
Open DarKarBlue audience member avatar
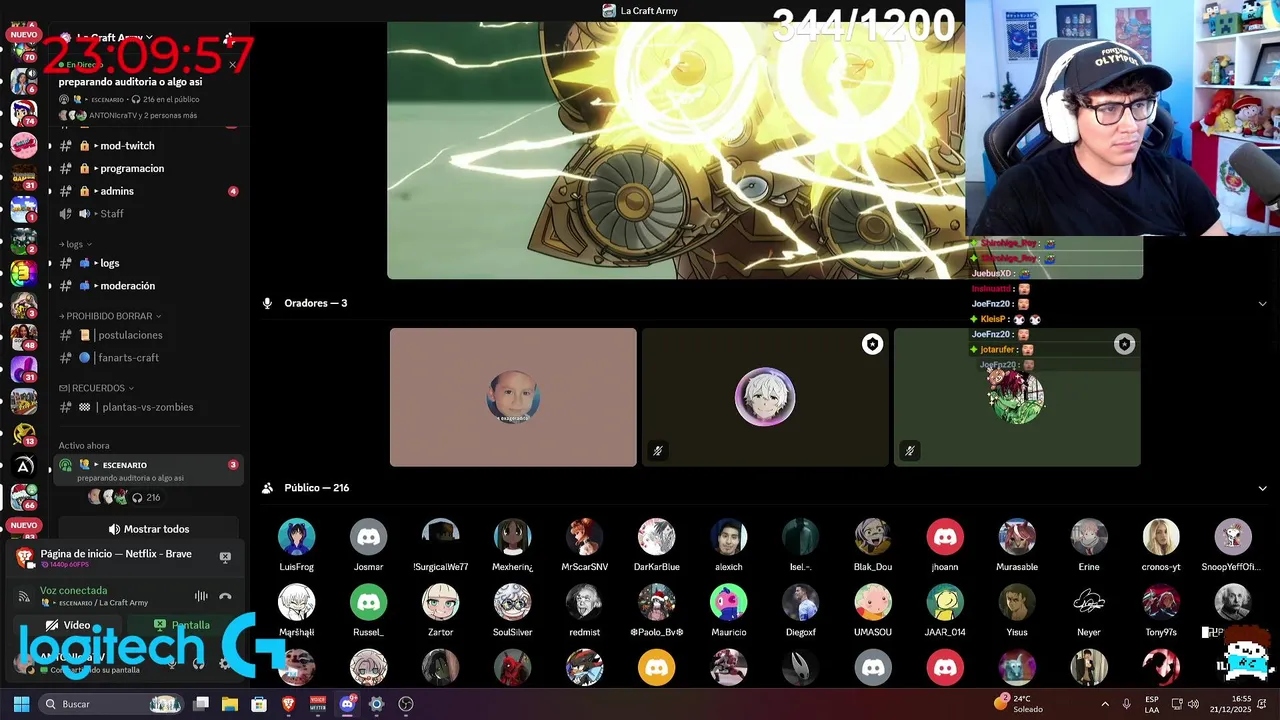[656, 537]
